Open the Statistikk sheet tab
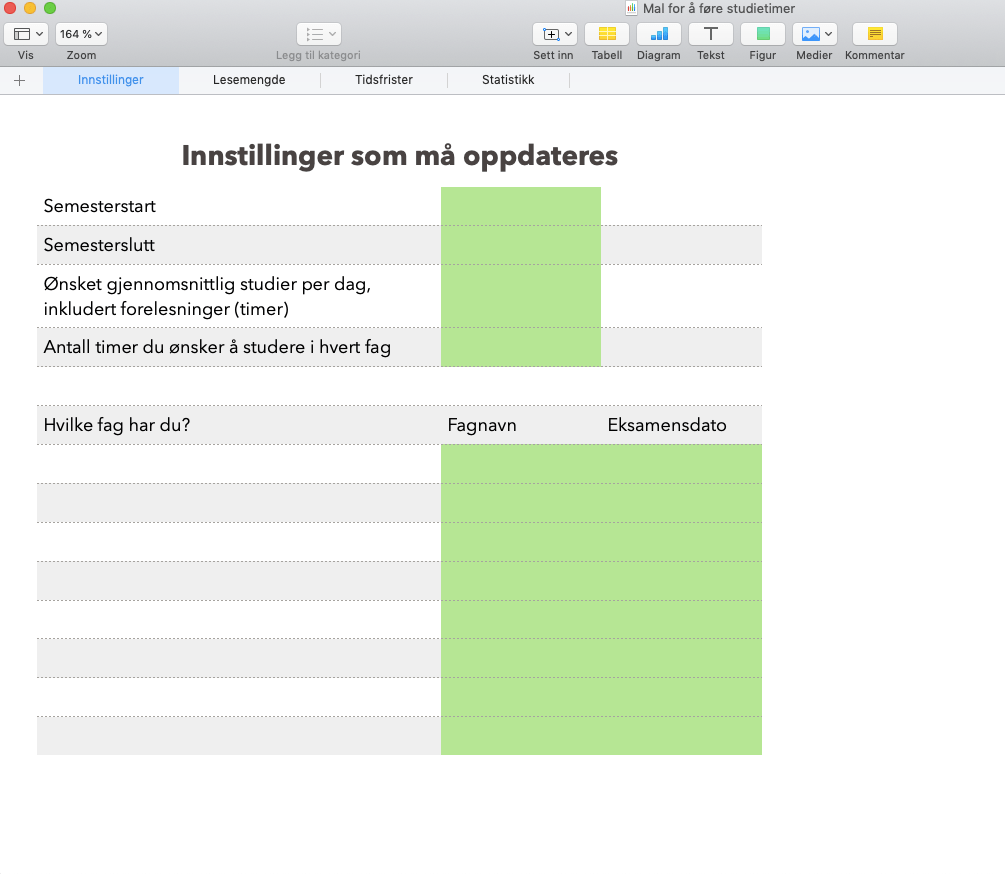Image resolution: width=1005 pixels, height=874 pixels. point(508,80)
